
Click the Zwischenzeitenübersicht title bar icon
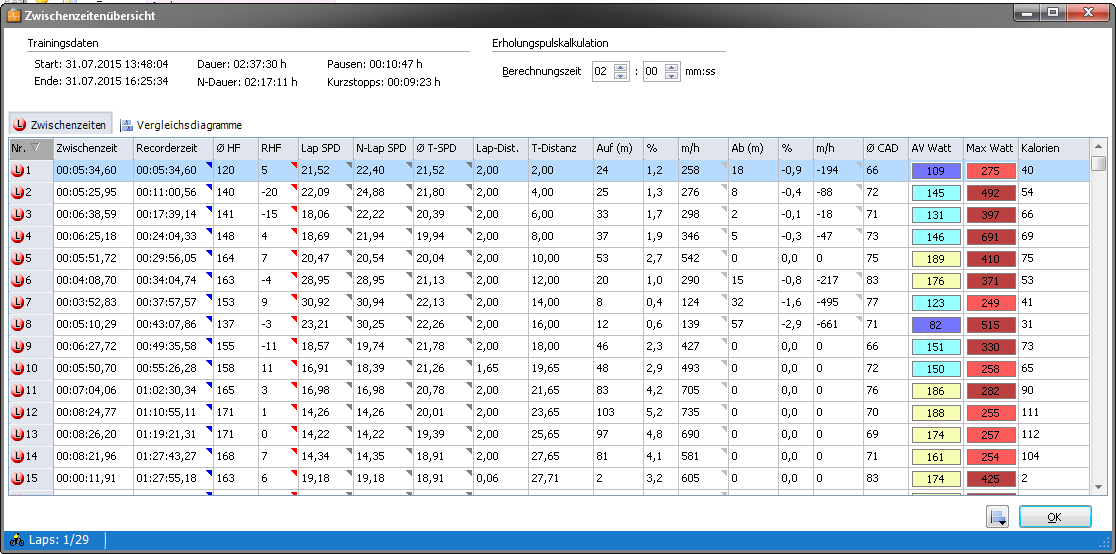(14, 14)
